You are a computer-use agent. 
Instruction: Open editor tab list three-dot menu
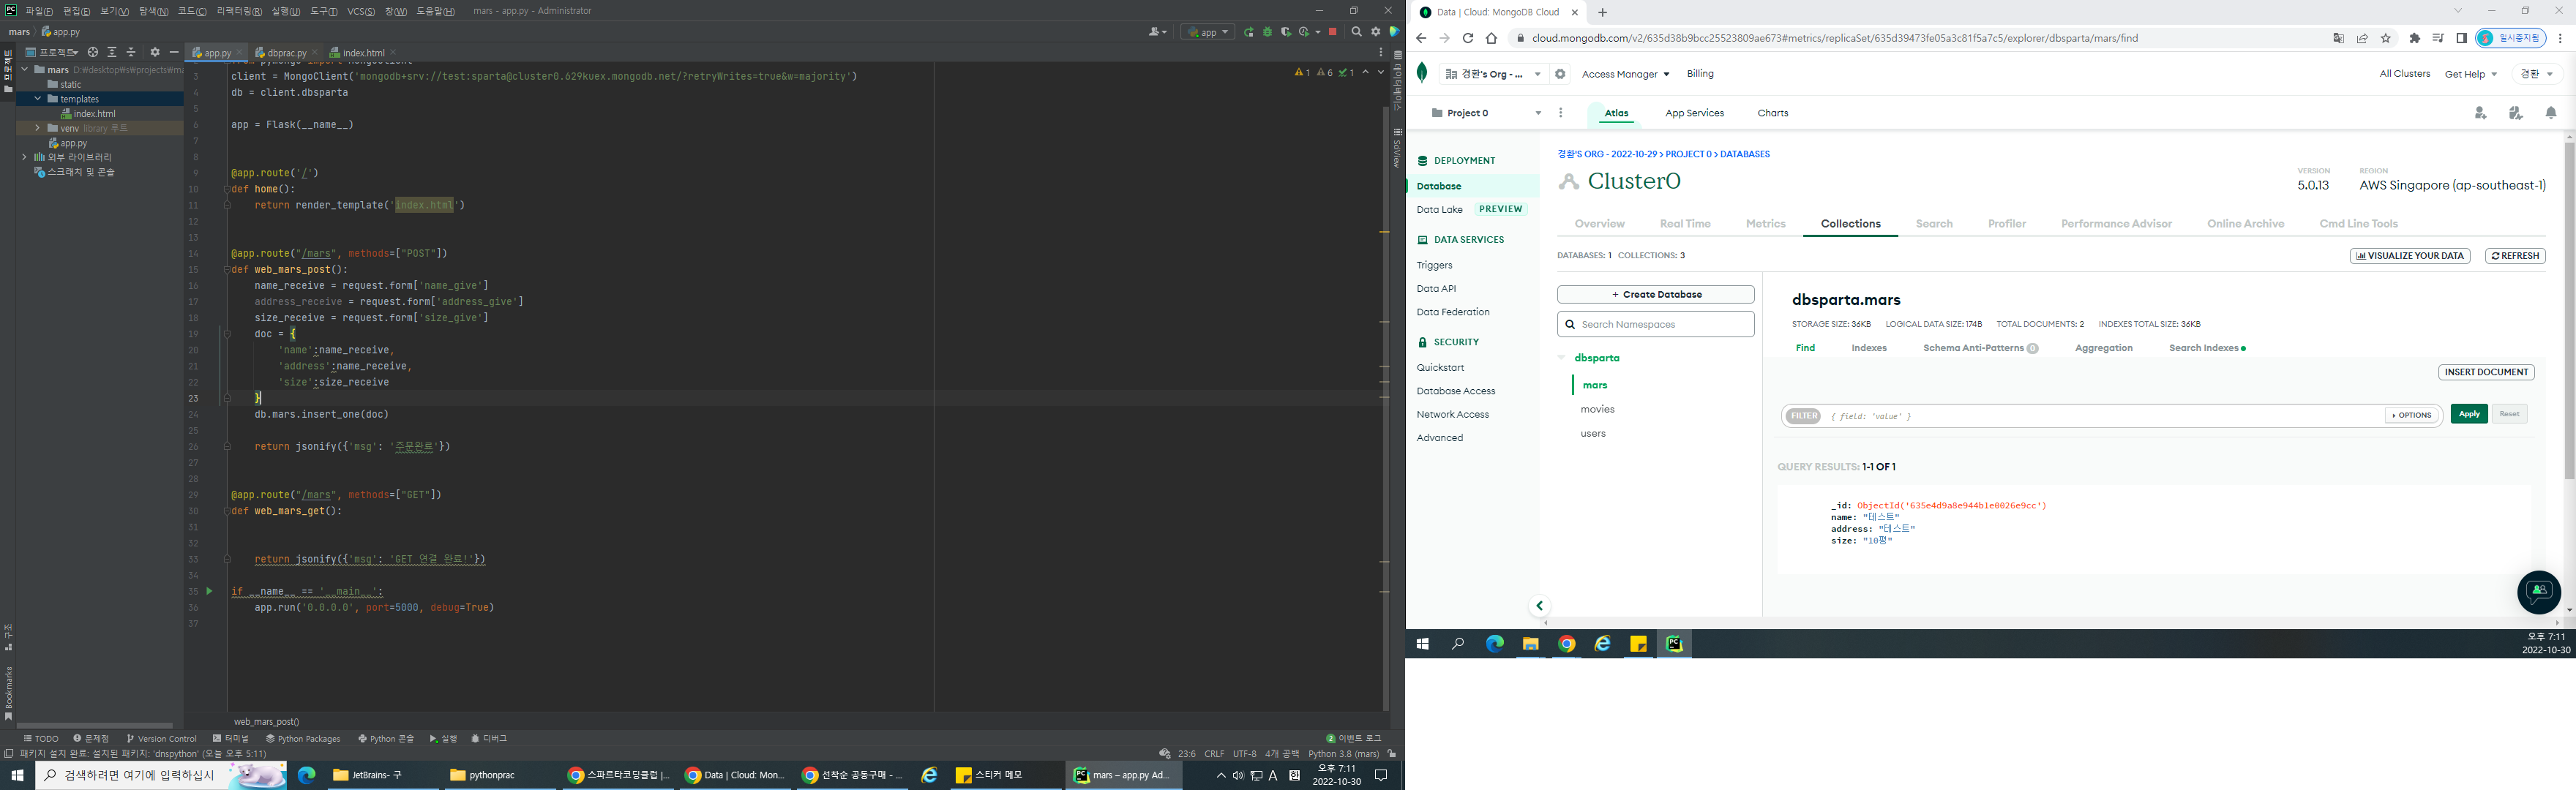tap(1381, 52)
